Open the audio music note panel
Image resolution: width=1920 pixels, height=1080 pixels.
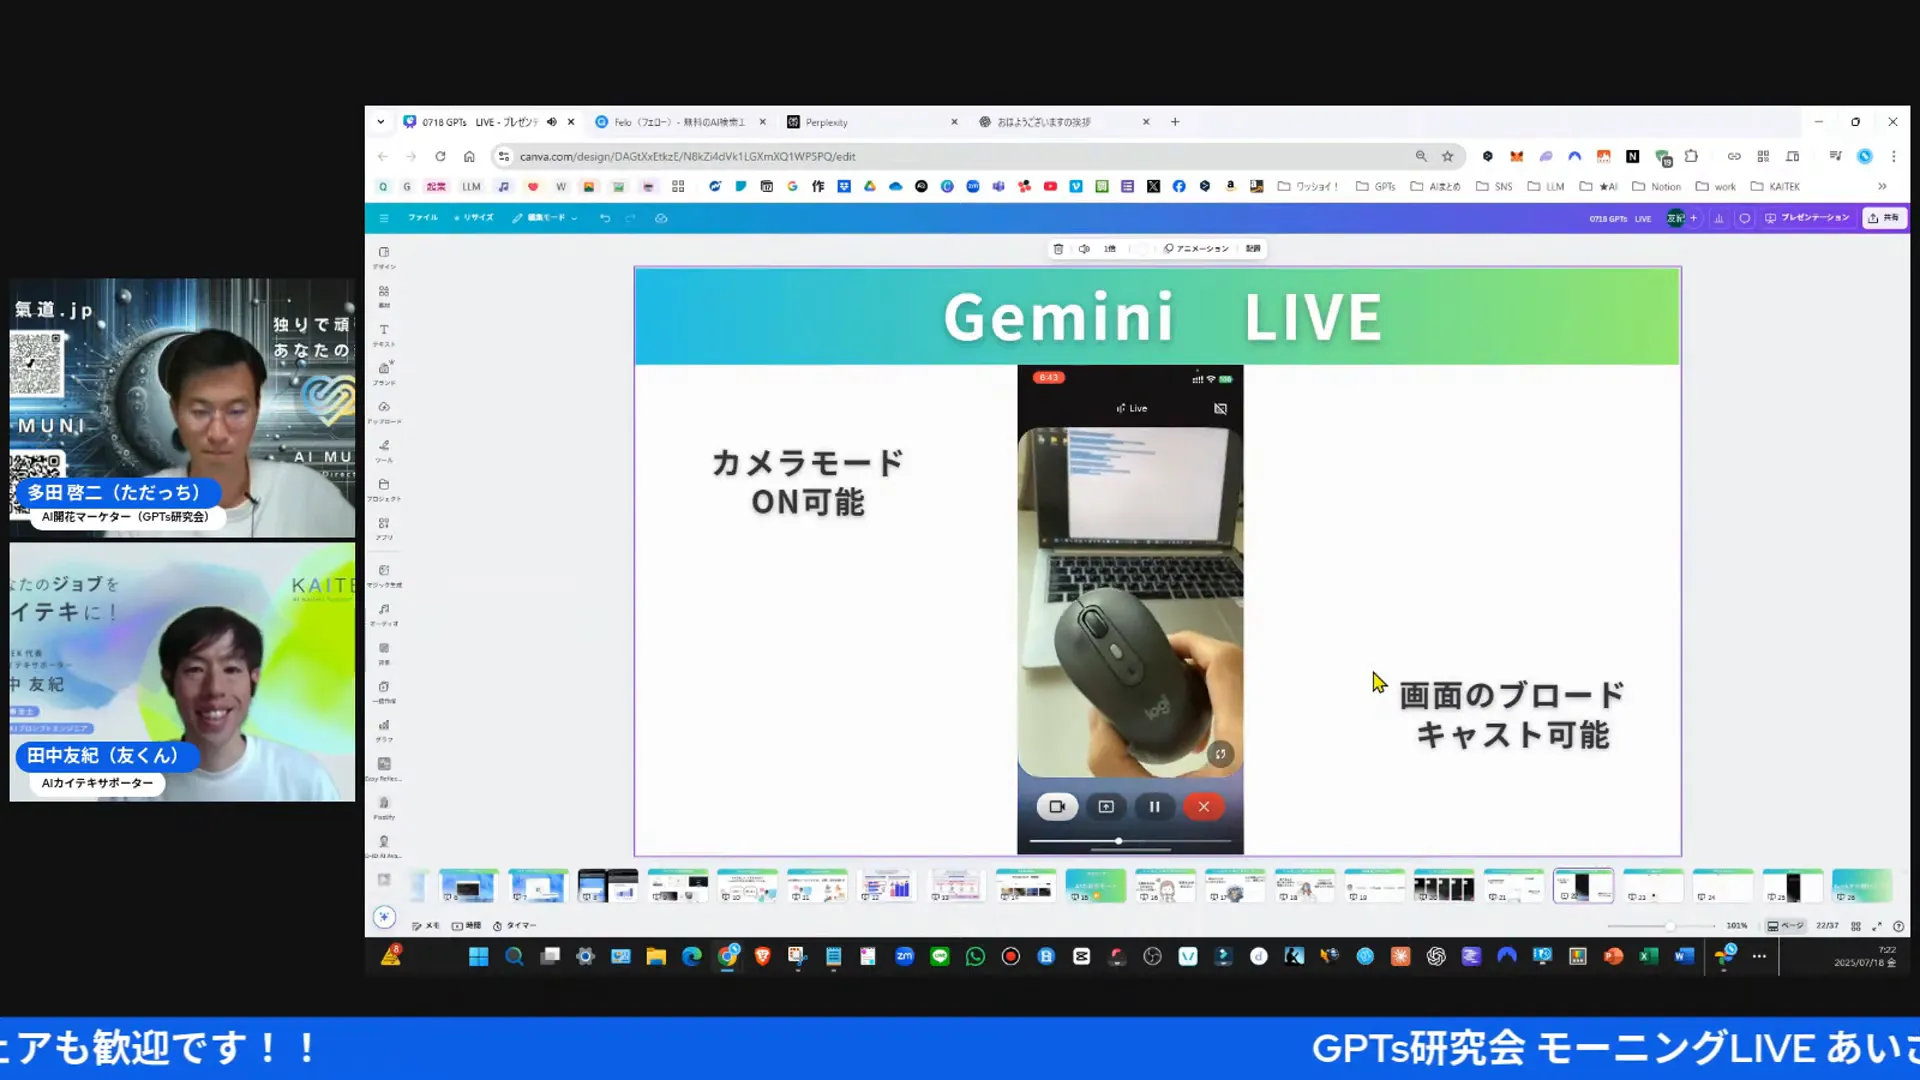click(x=384, y=614)
